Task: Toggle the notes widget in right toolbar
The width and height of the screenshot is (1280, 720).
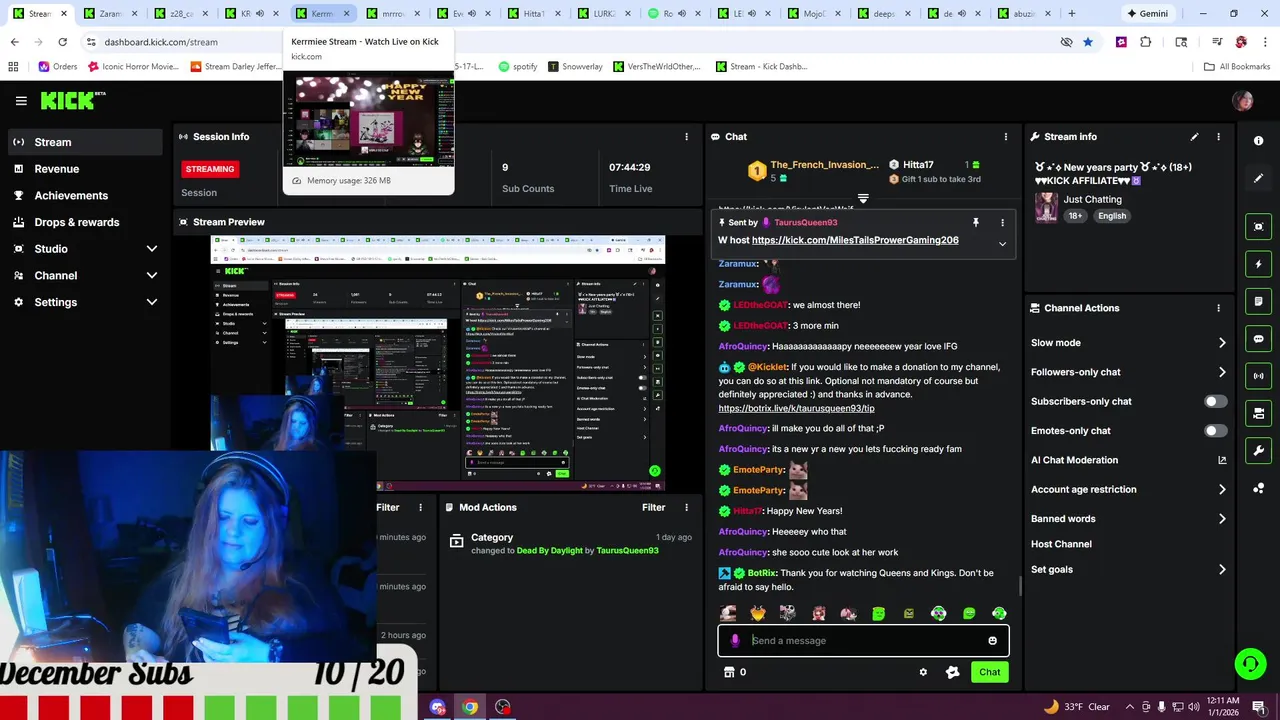Action: 1259,301
